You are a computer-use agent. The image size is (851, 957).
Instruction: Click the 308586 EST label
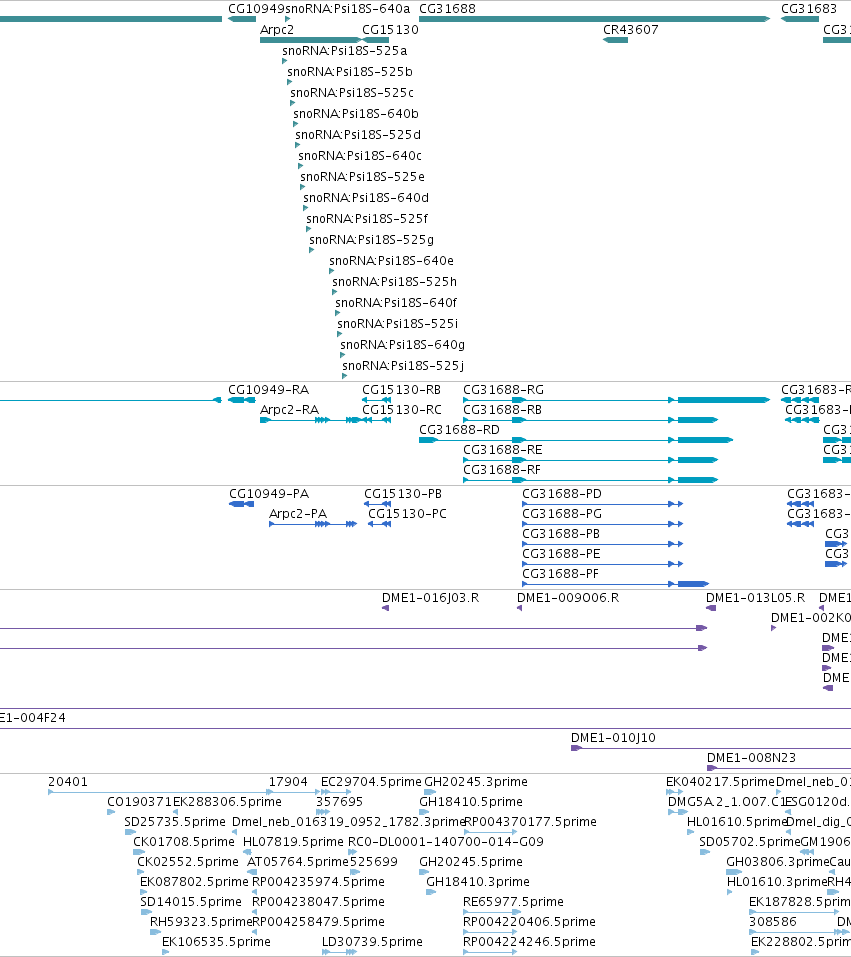772,922
